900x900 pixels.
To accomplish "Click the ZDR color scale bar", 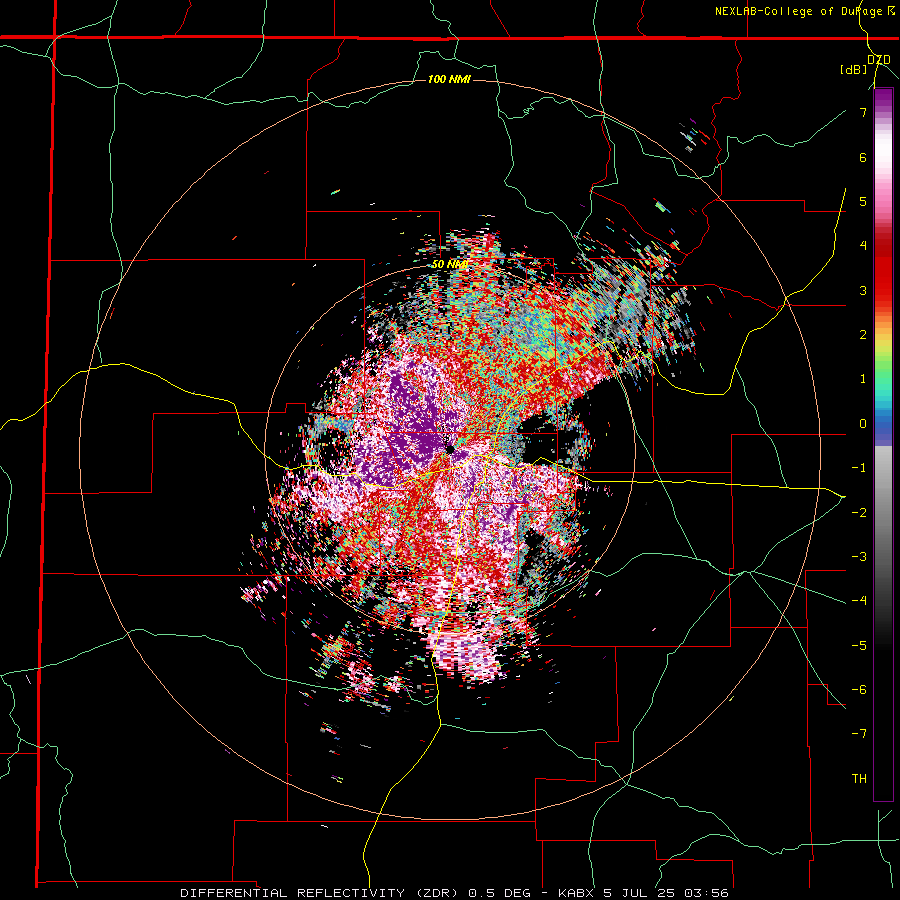I will [x=883, y=444].
